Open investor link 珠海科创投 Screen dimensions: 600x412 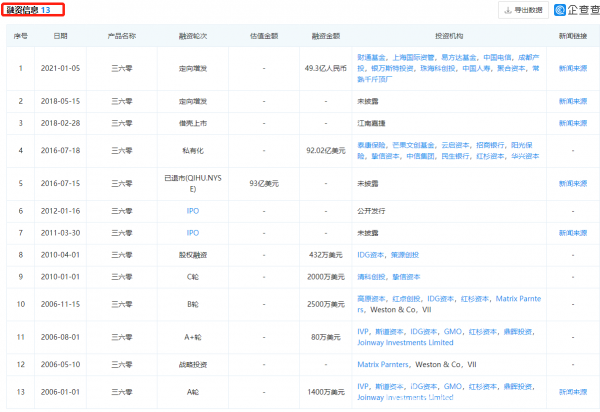point(438,68)
